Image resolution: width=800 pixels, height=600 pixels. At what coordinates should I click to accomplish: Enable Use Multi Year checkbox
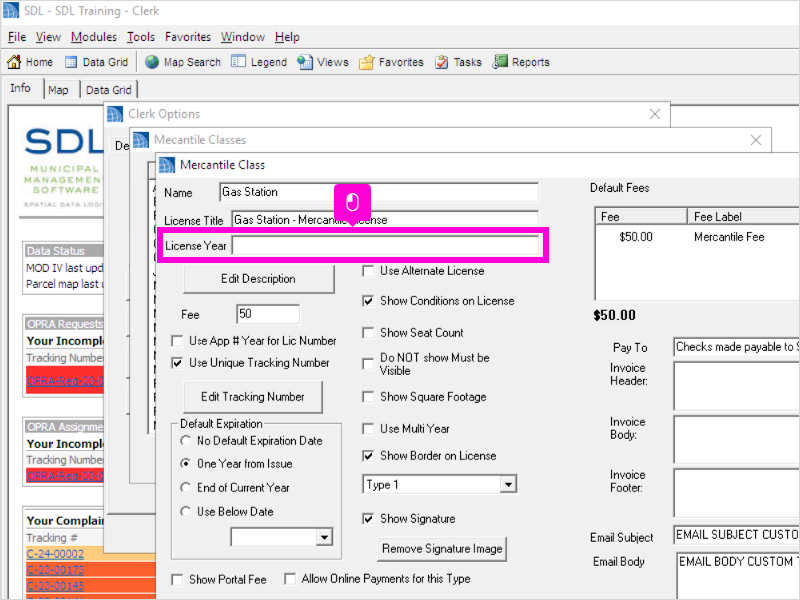[x=368, y=429]
